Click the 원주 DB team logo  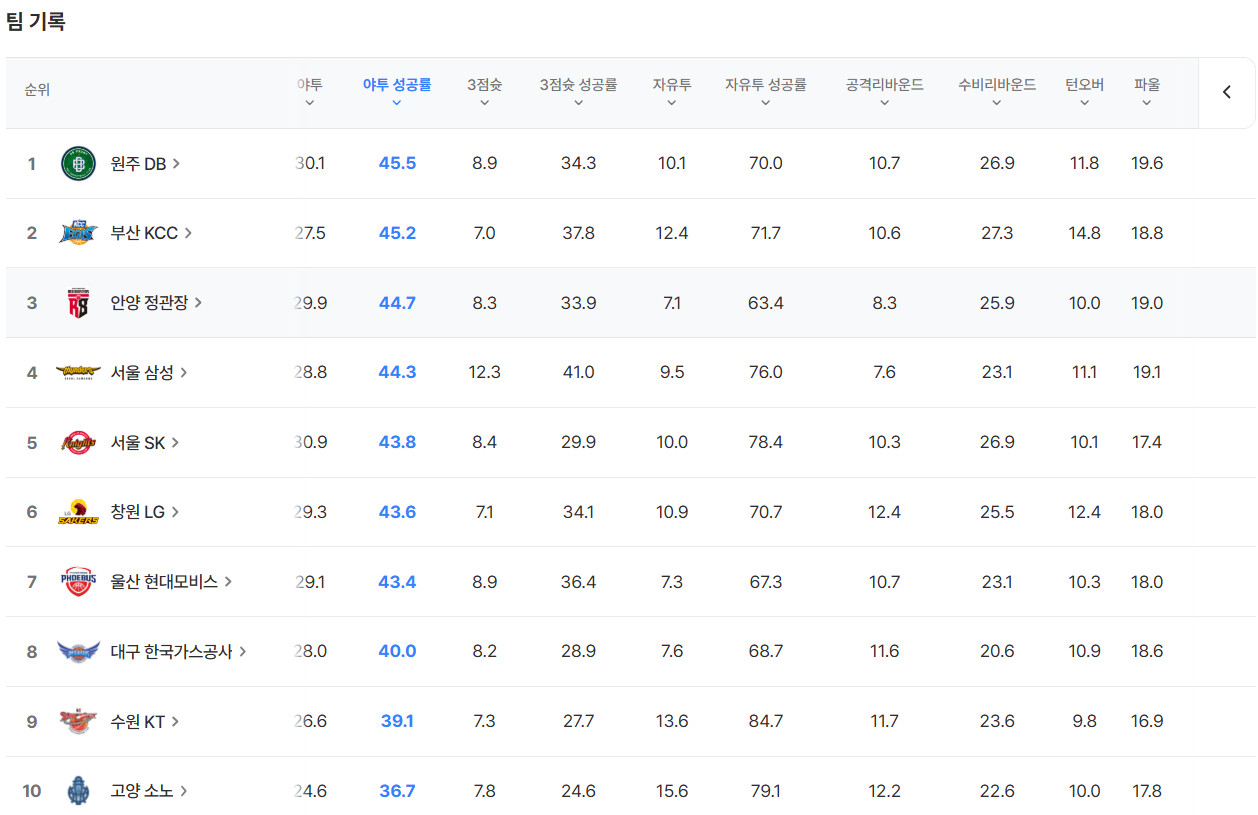pyautogui.click(x=78, y=164)
